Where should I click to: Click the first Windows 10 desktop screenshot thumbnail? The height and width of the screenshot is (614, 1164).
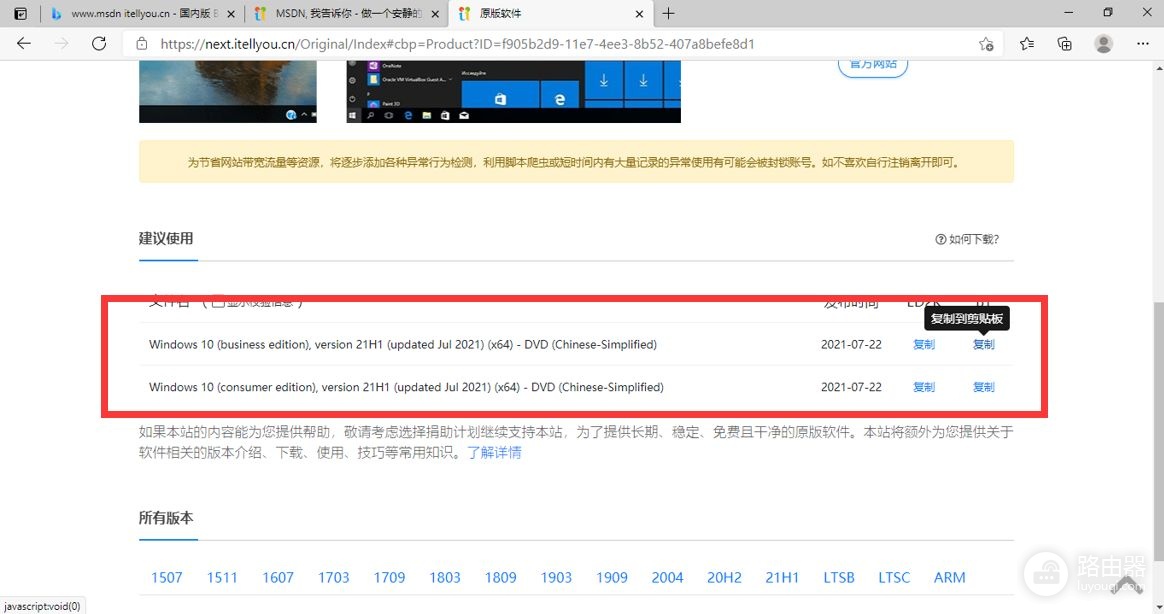coord(228,92)
